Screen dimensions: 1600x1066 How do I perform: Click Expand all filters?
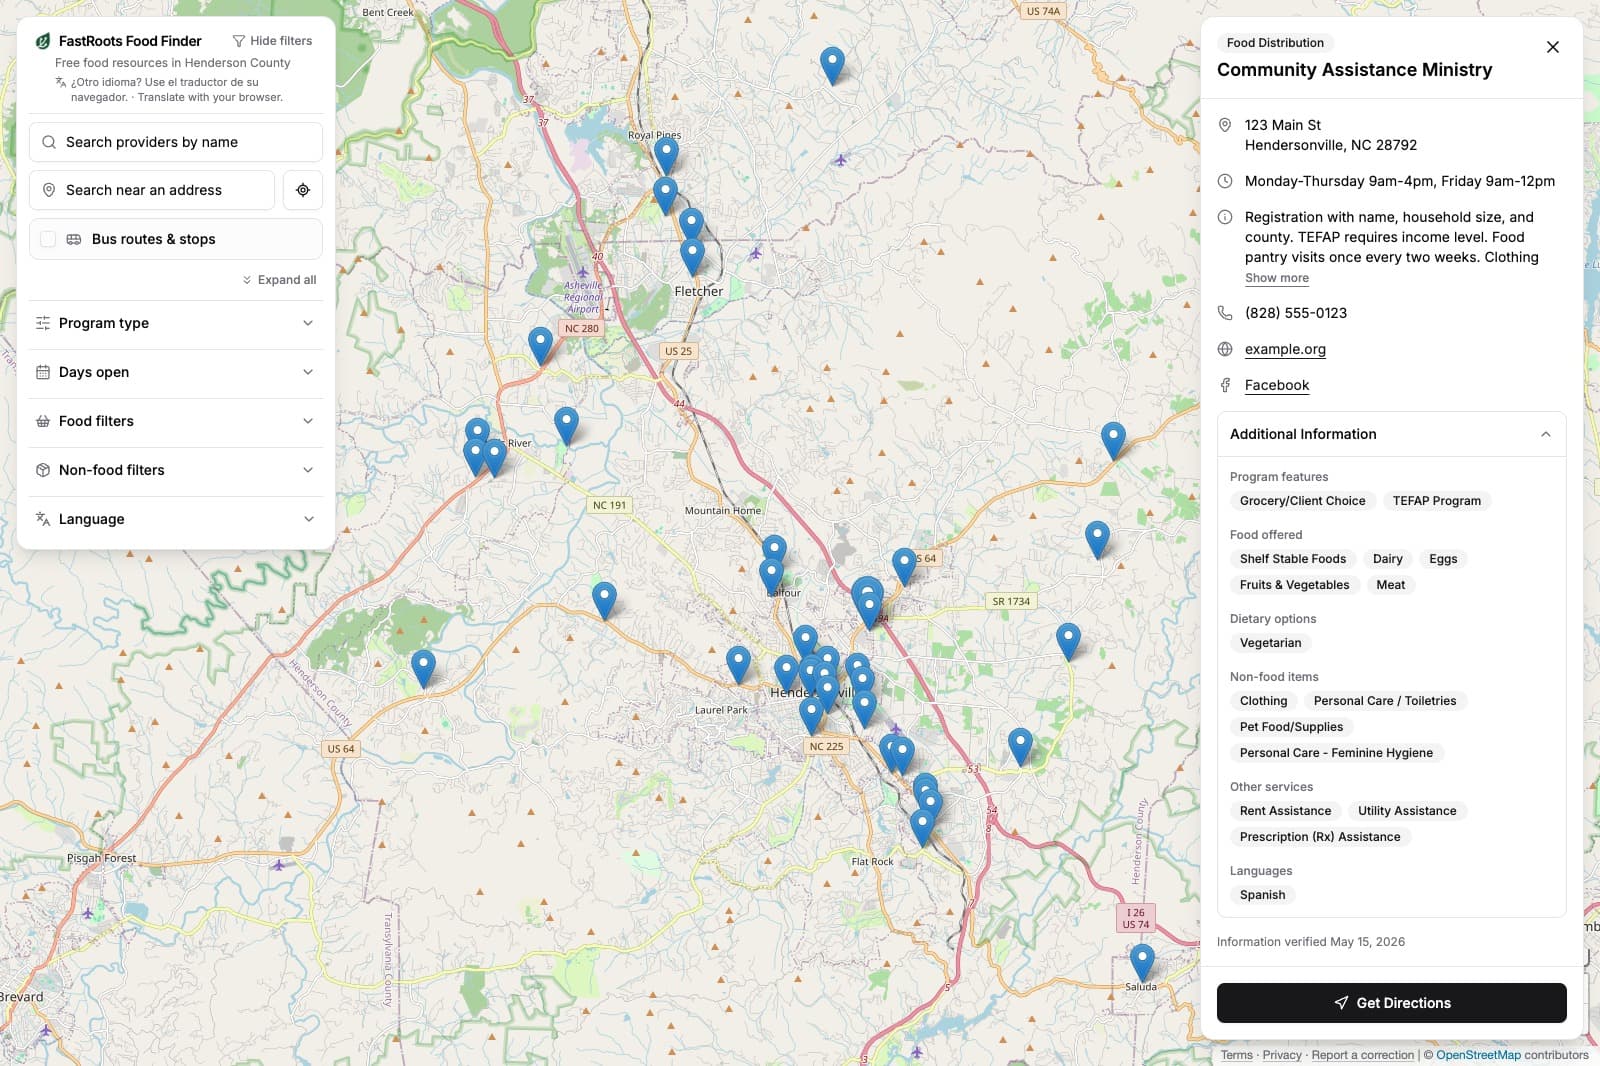click(279, 280)
